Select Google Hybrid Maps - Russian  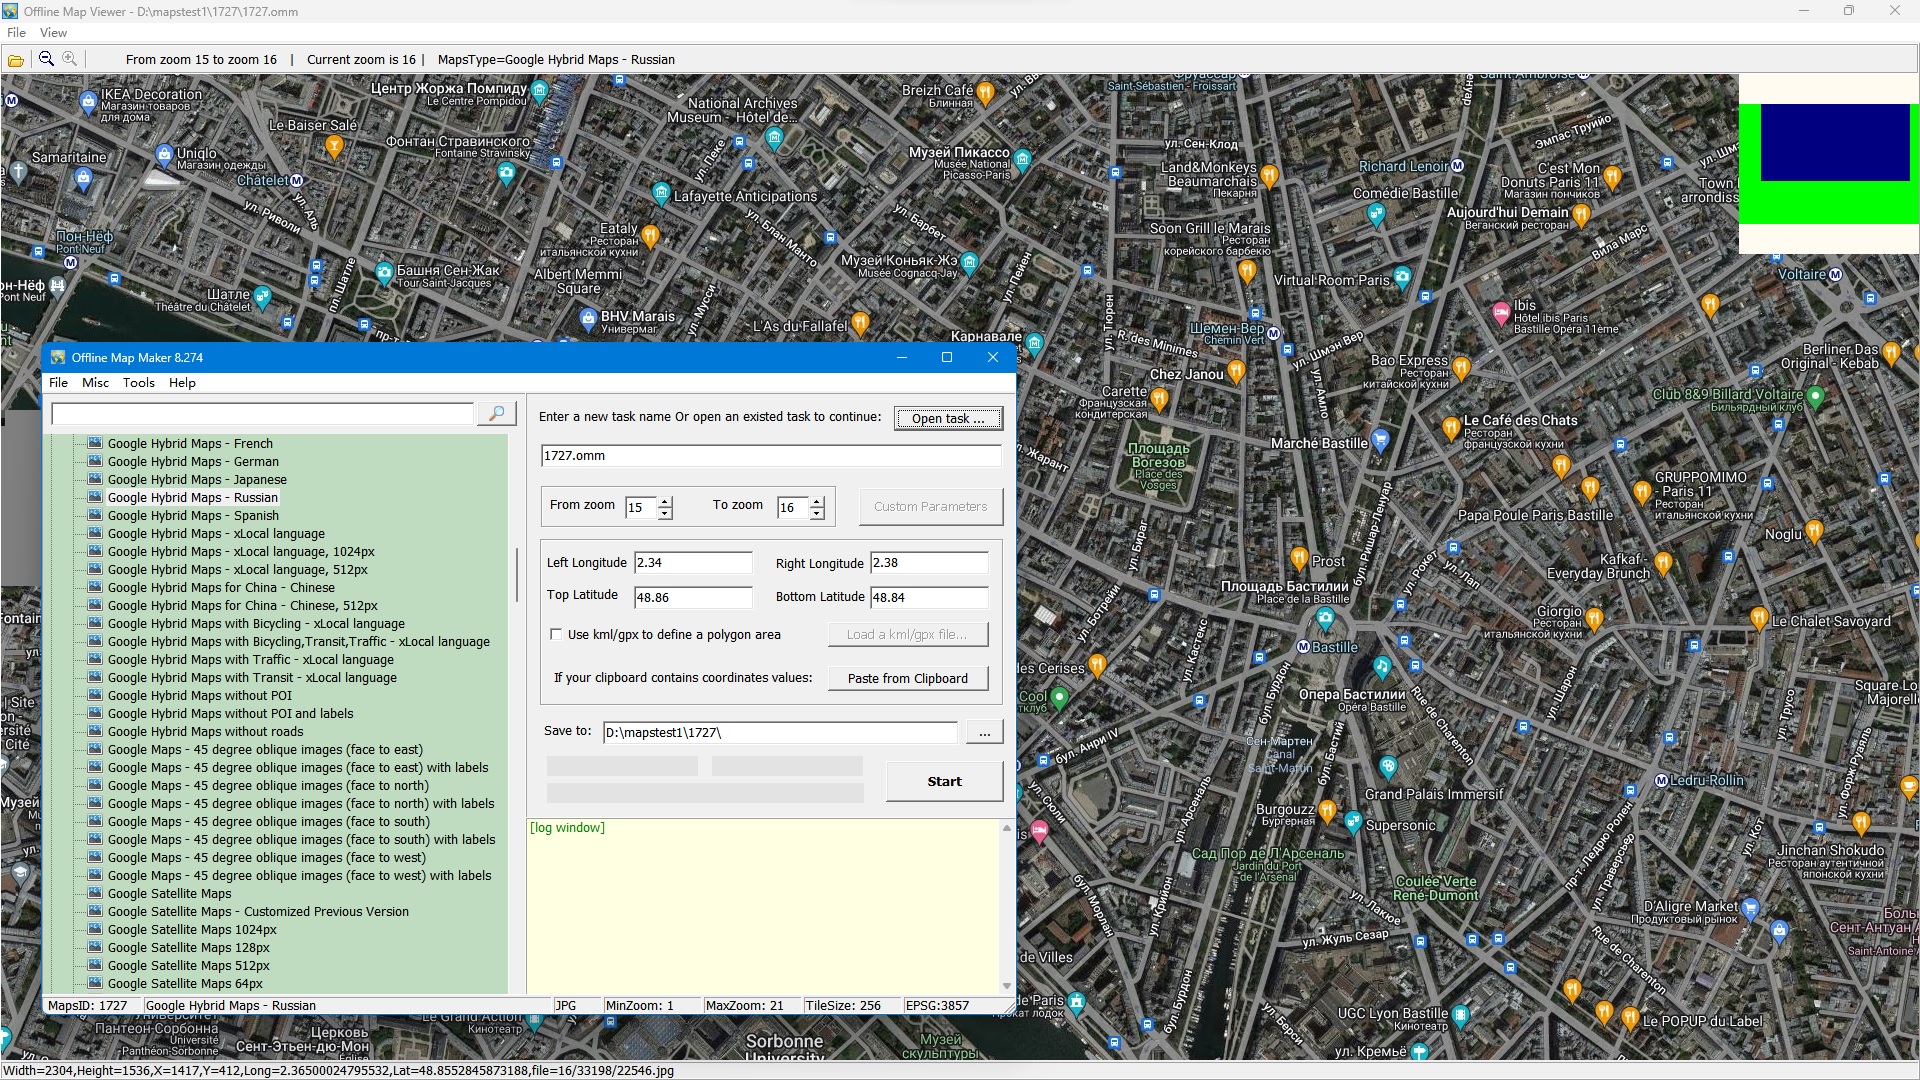point(193,498)
